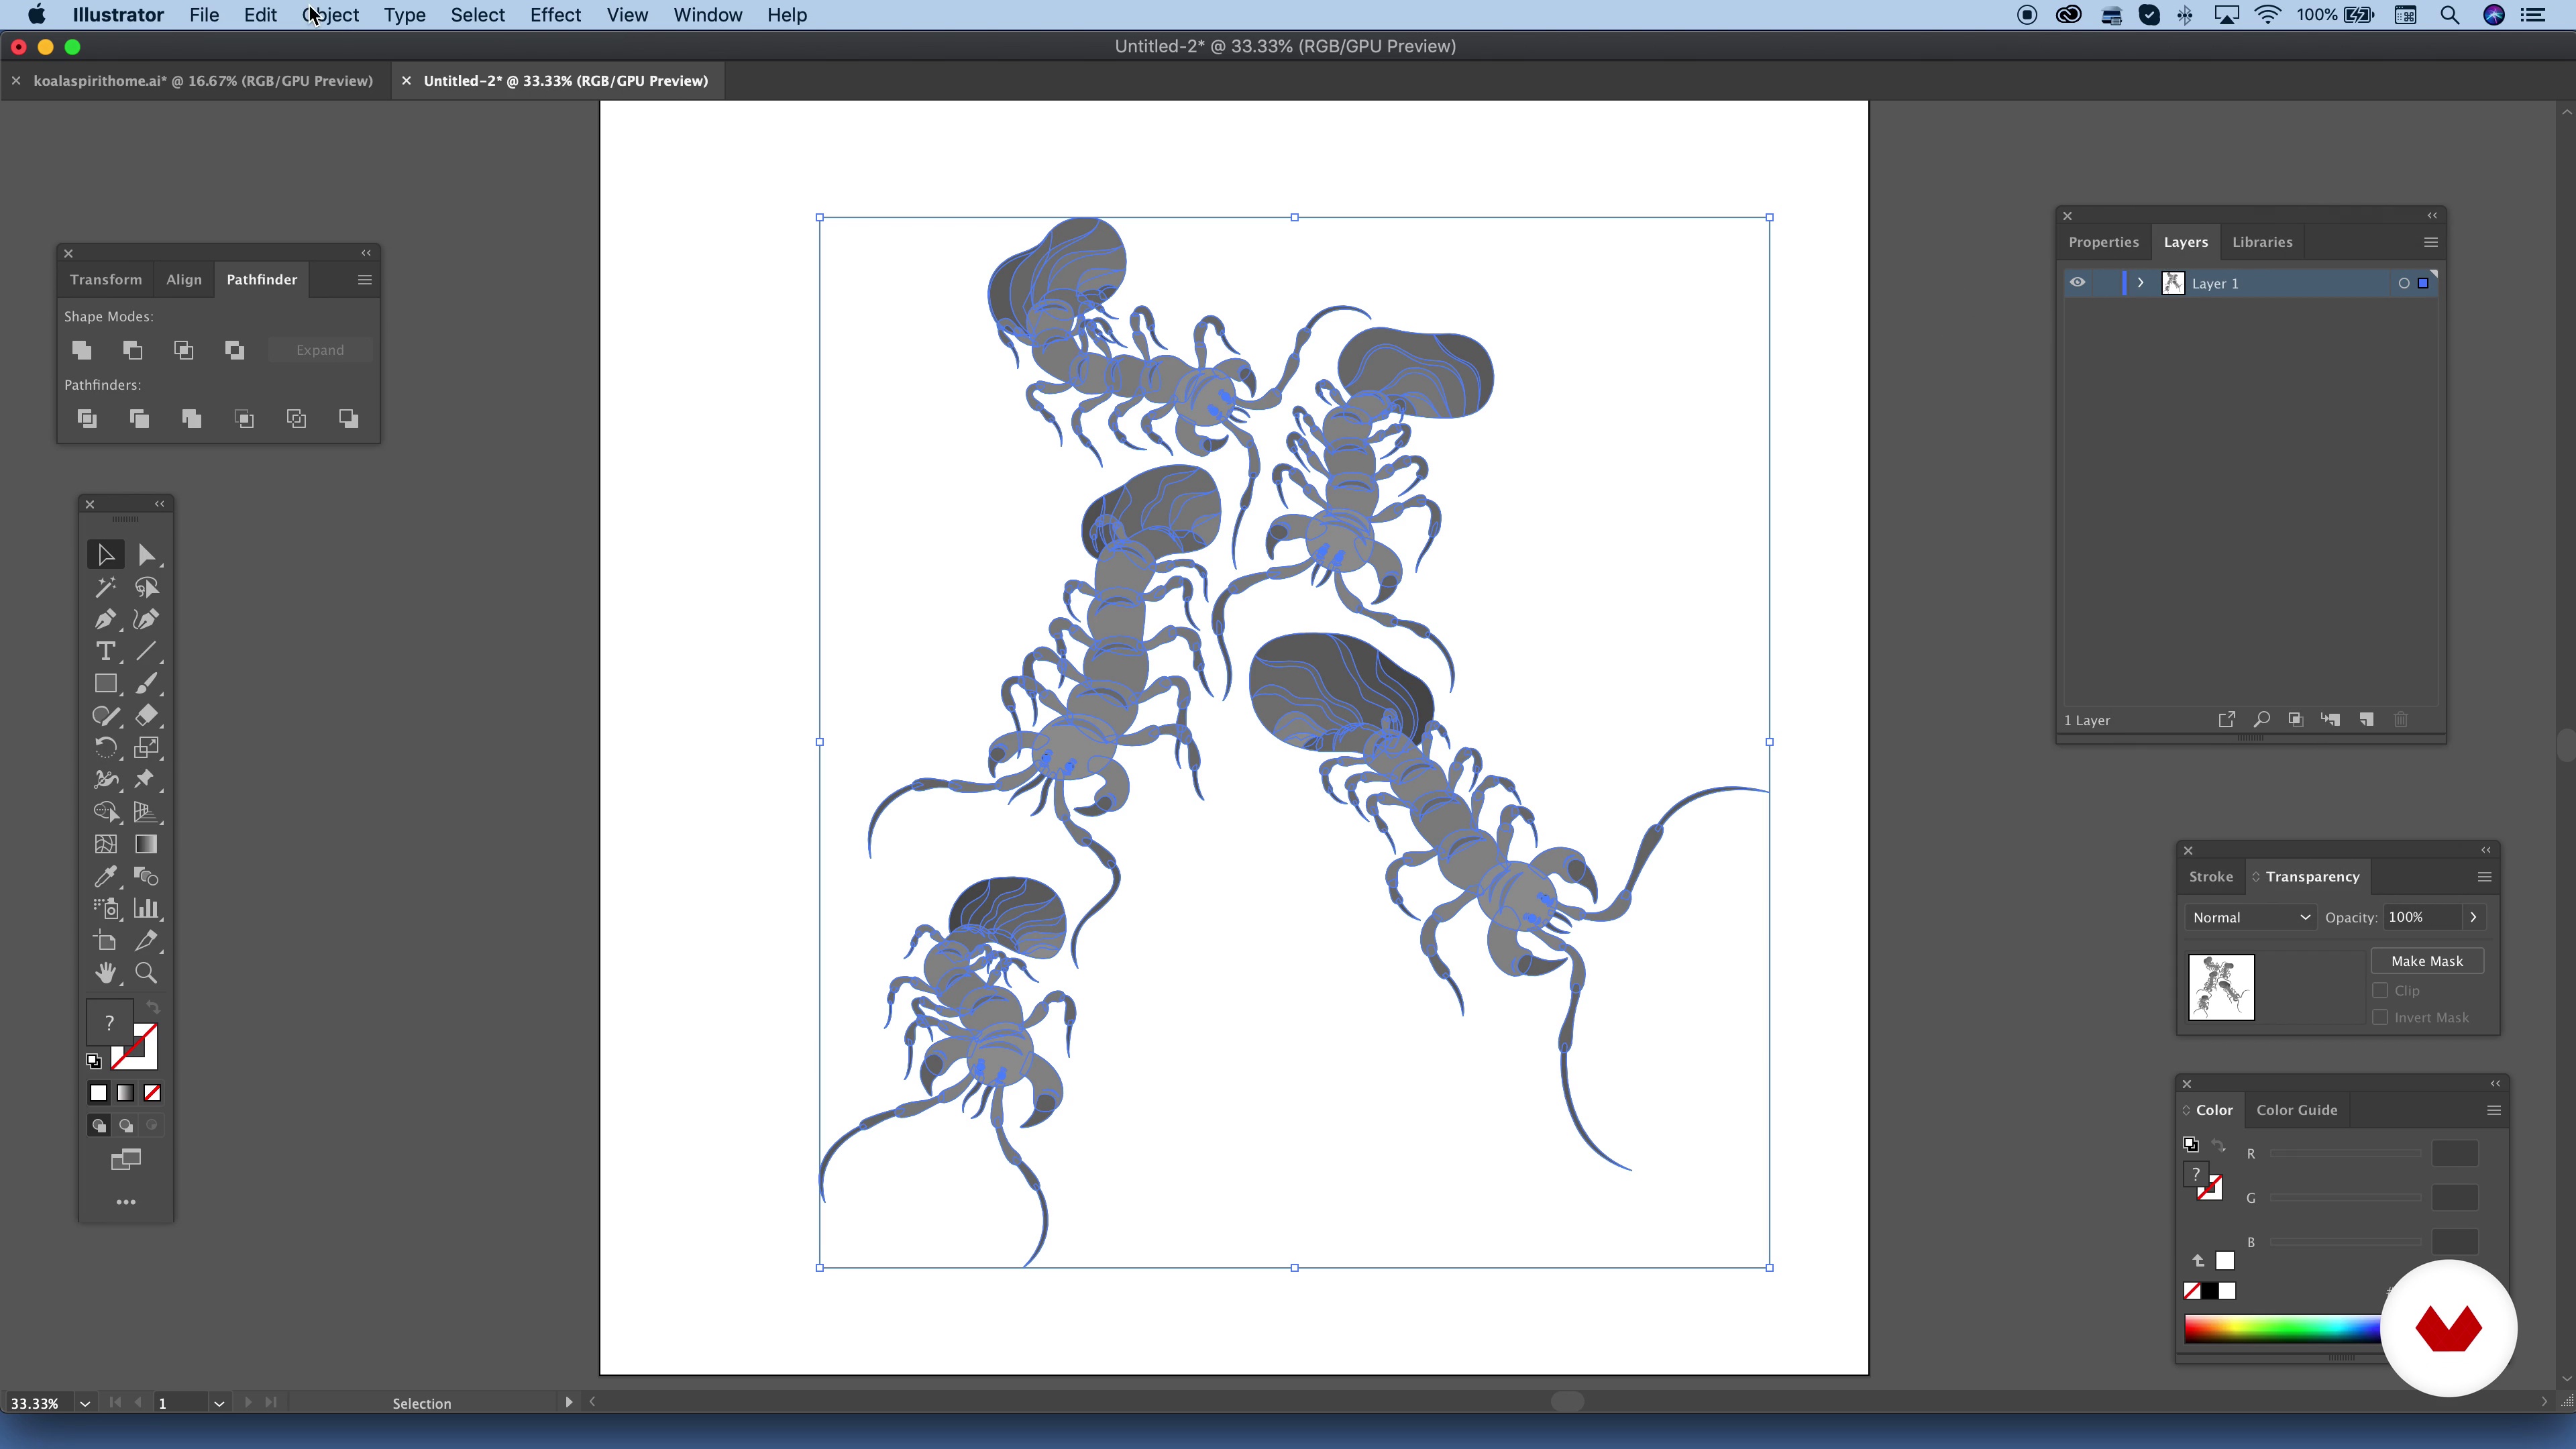Select the Mesh tool

105,844
